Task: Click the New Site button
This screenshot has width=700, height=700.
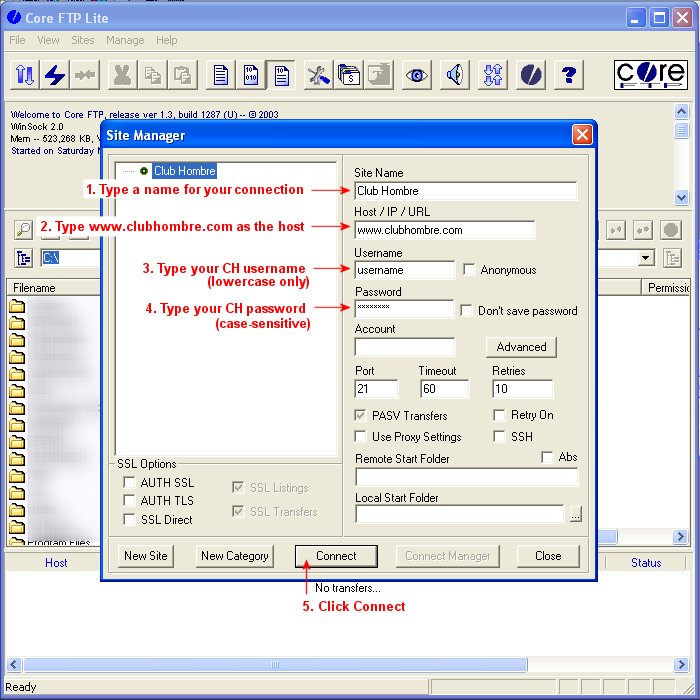Action: tap(146, 556)
